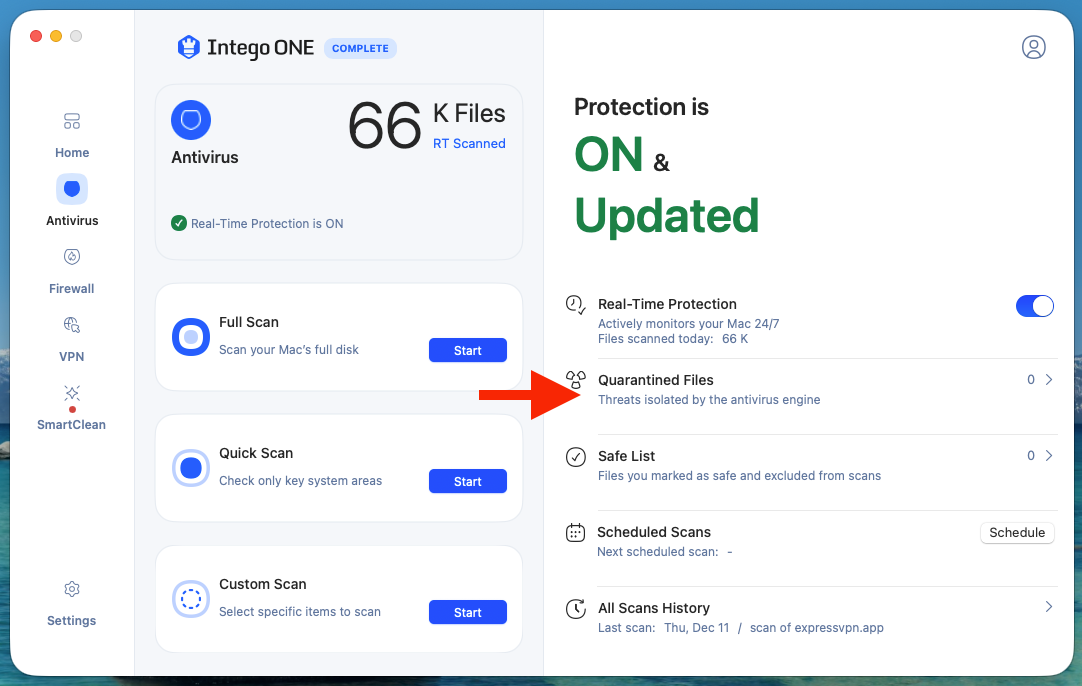
Task: Click 'Check only key system areas' description
Action: [300, 481]
